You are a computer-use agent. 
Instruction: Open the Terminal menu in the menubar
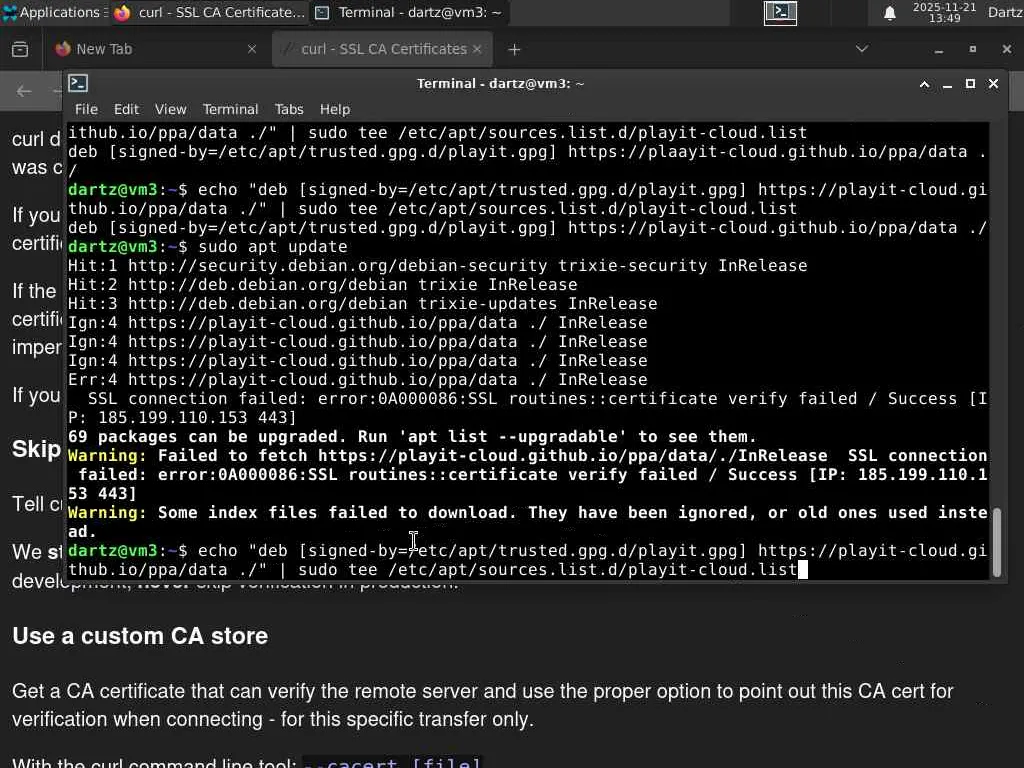click(230, 109)
